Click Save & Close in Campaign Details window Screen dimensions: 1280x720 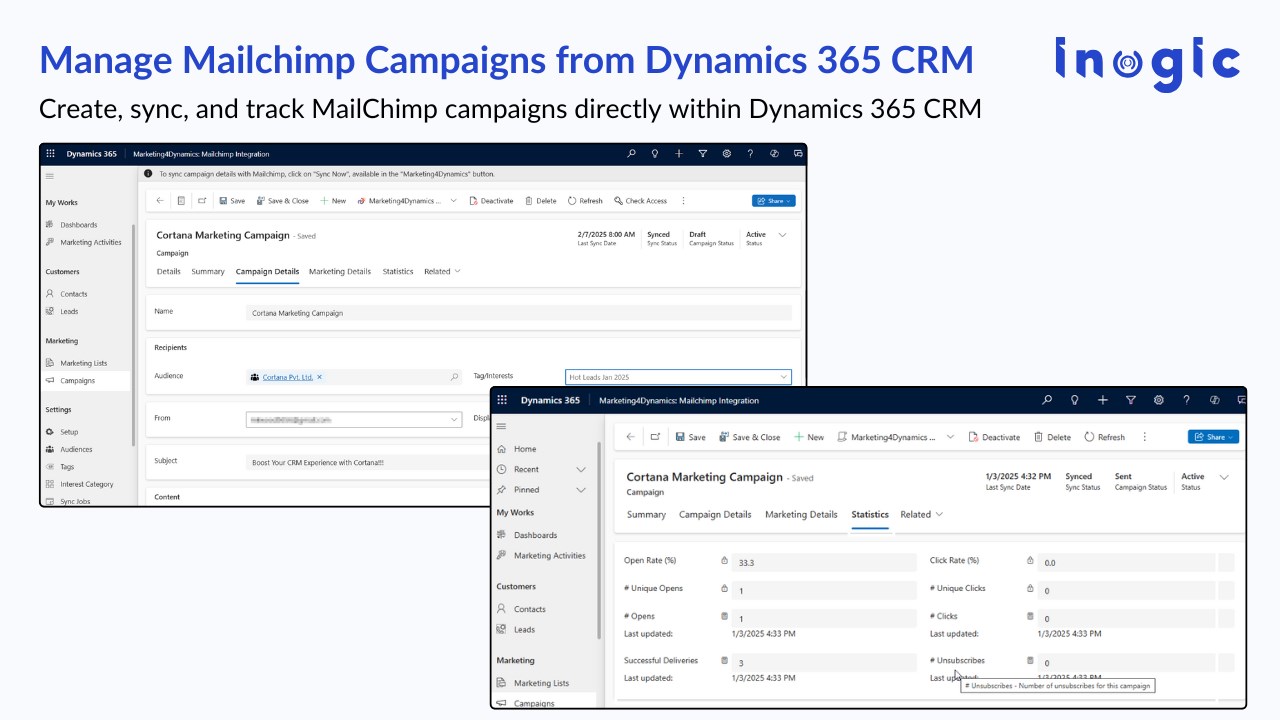point(283,200)
